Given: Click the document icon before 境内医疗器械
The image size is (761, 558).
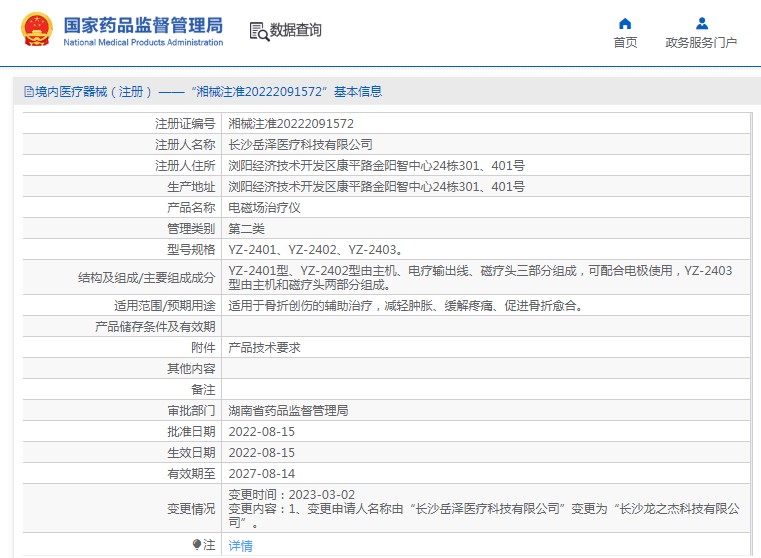Looking at the screenshot, I should coord(29,91).
